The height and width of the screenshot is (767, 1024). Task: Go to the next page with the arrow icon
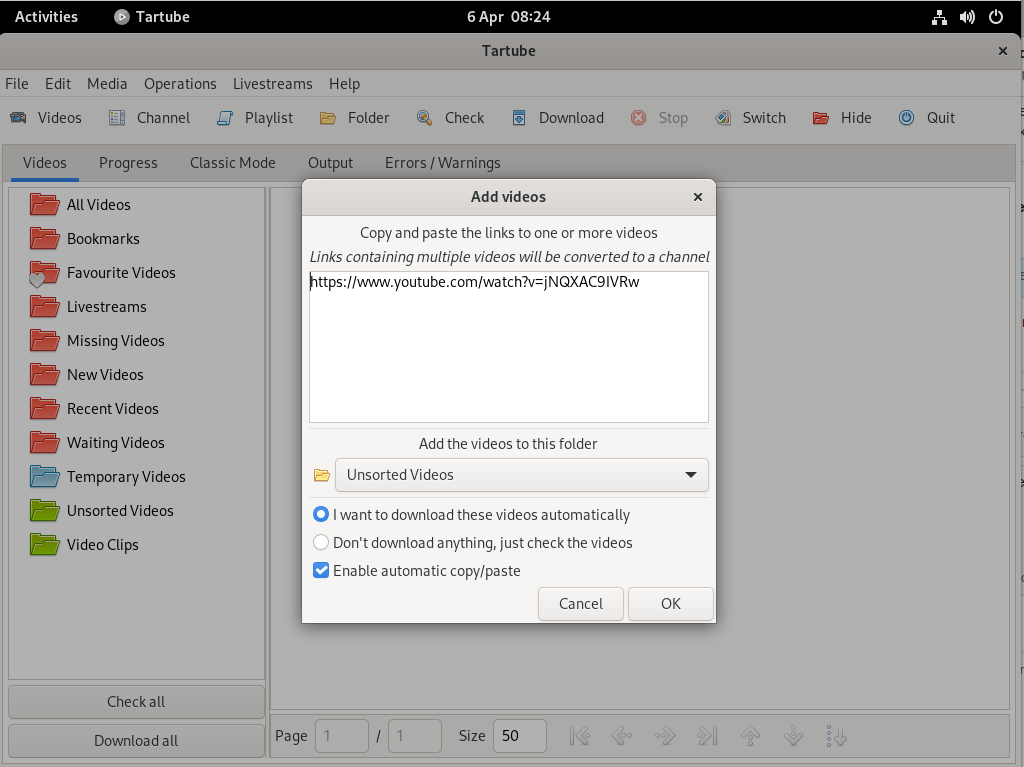[665, 736]
